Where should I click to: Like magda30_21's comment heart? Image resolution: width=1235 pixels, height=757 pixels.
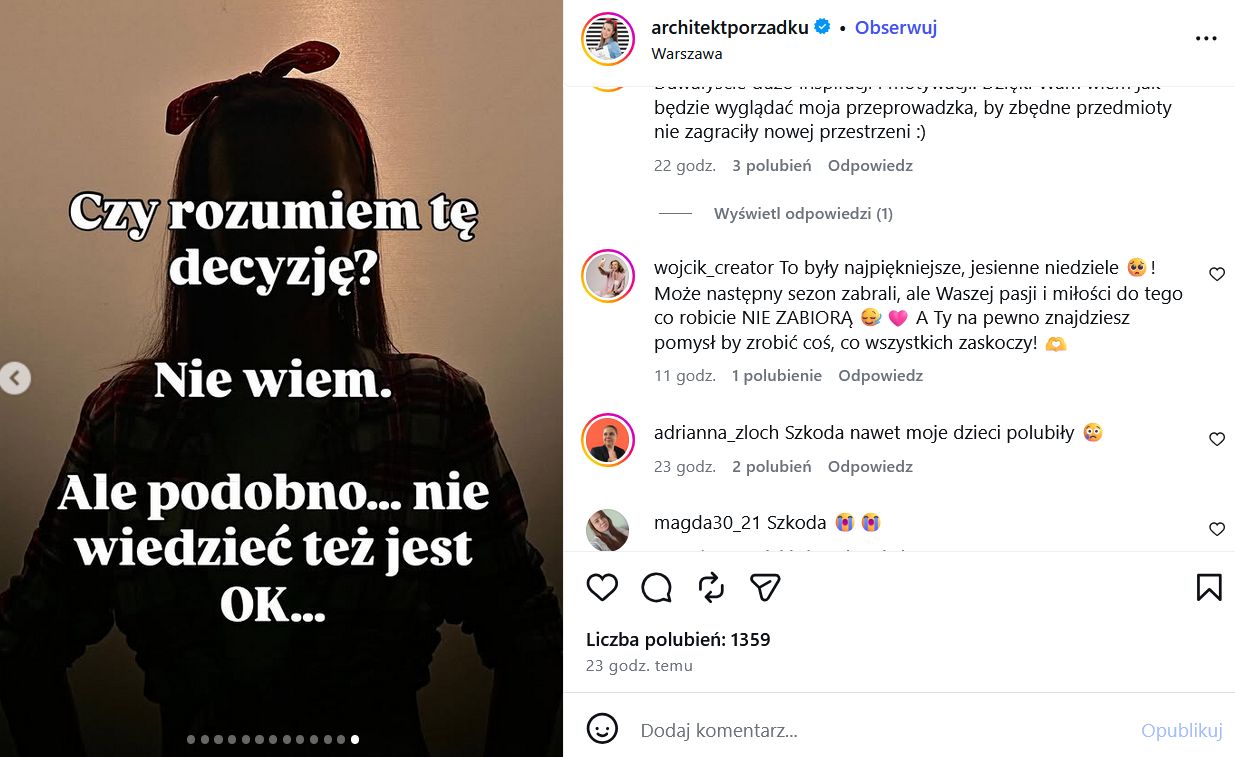(1216, 529)
